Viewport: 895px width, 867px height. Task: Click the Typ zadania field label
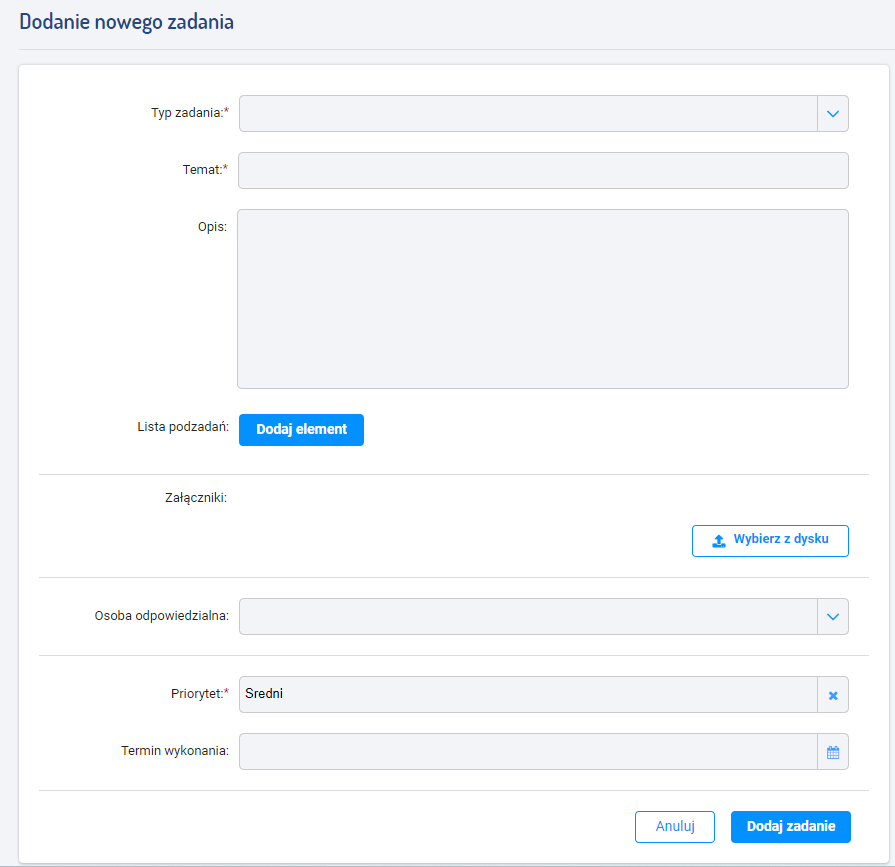pos(190,112)
